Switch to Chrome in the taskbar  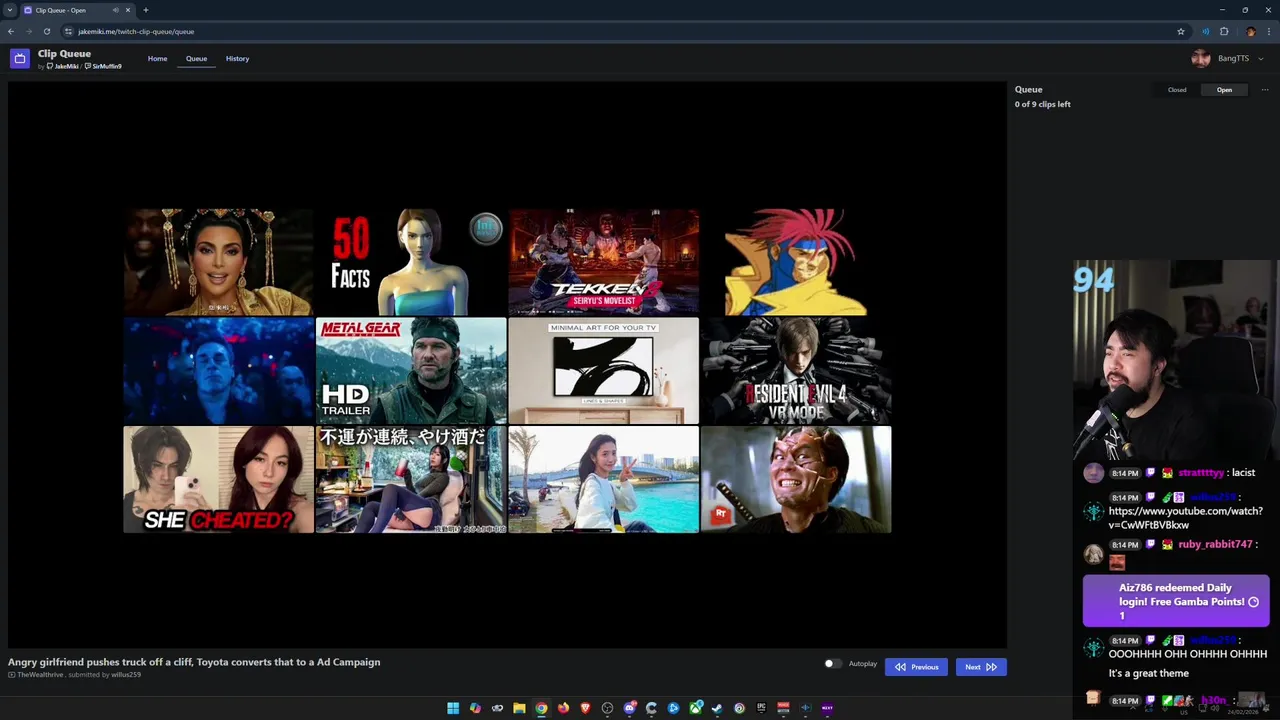[x=541, y=708]
